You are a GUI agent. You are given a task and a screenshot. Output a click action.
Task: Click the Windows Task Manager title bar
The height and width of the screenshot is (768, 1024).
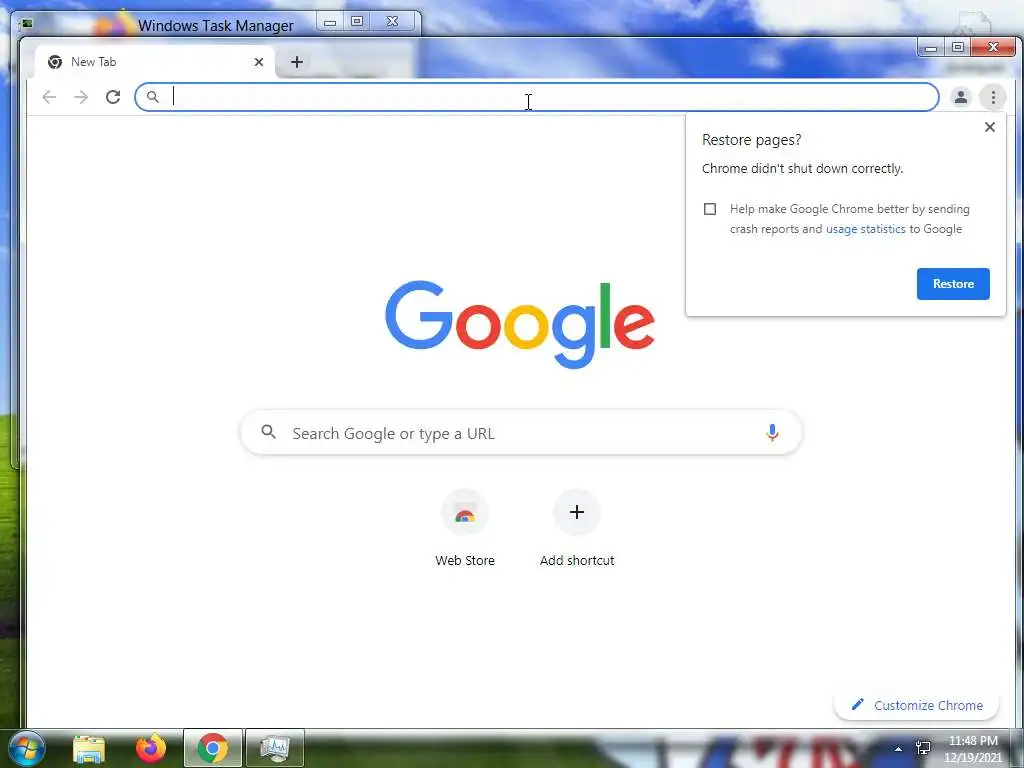[x=216, y=25]
